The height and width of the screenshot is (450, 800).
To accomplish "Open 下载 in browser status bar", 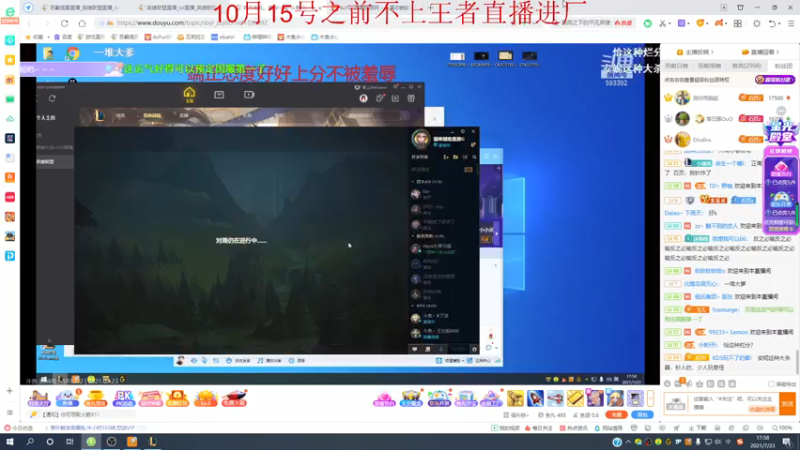I will click(697, 428).
